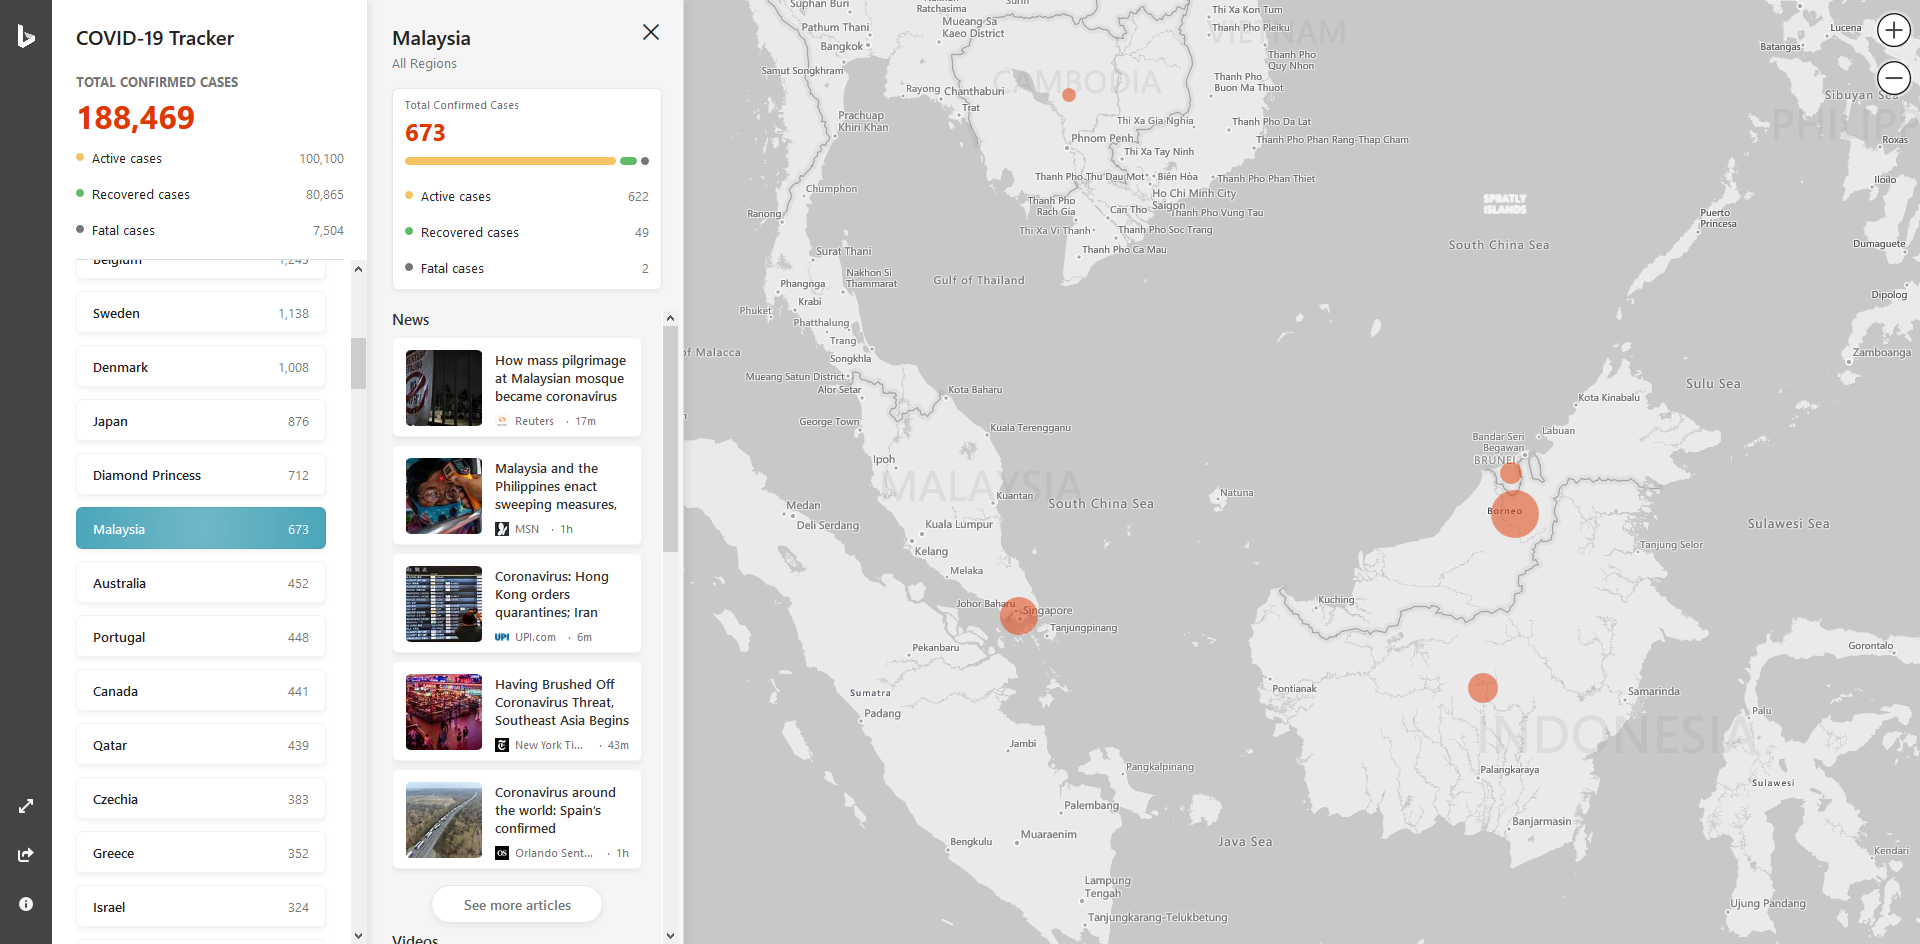Click the Bing logo icon
The width and height of the screenshot is (1920, 944).
click(x=26, y=37)
